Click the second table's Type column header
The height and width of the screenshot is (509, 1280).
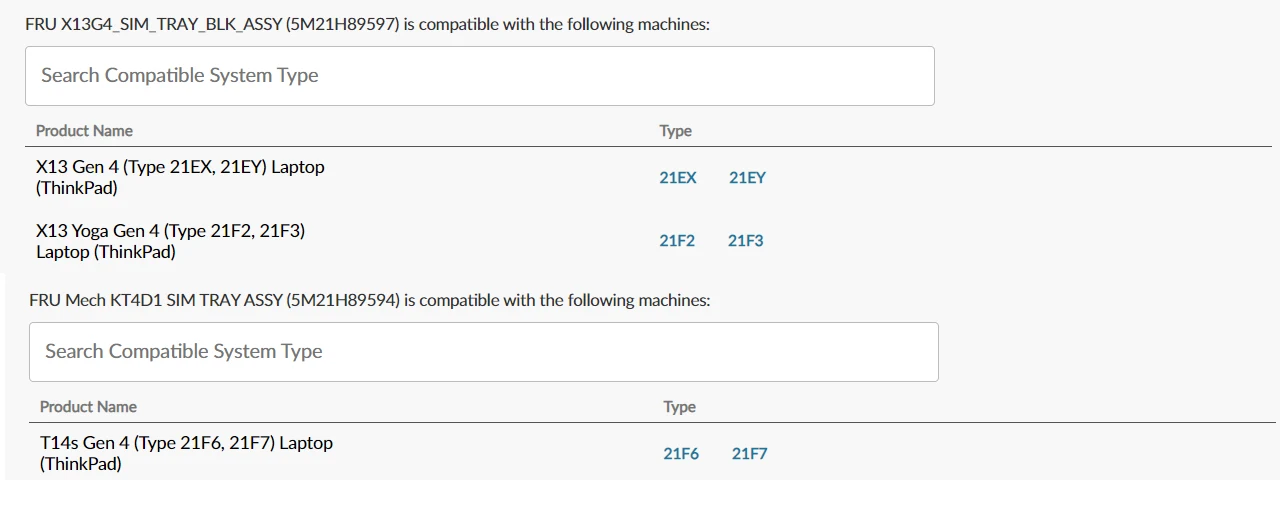[679, 407]
